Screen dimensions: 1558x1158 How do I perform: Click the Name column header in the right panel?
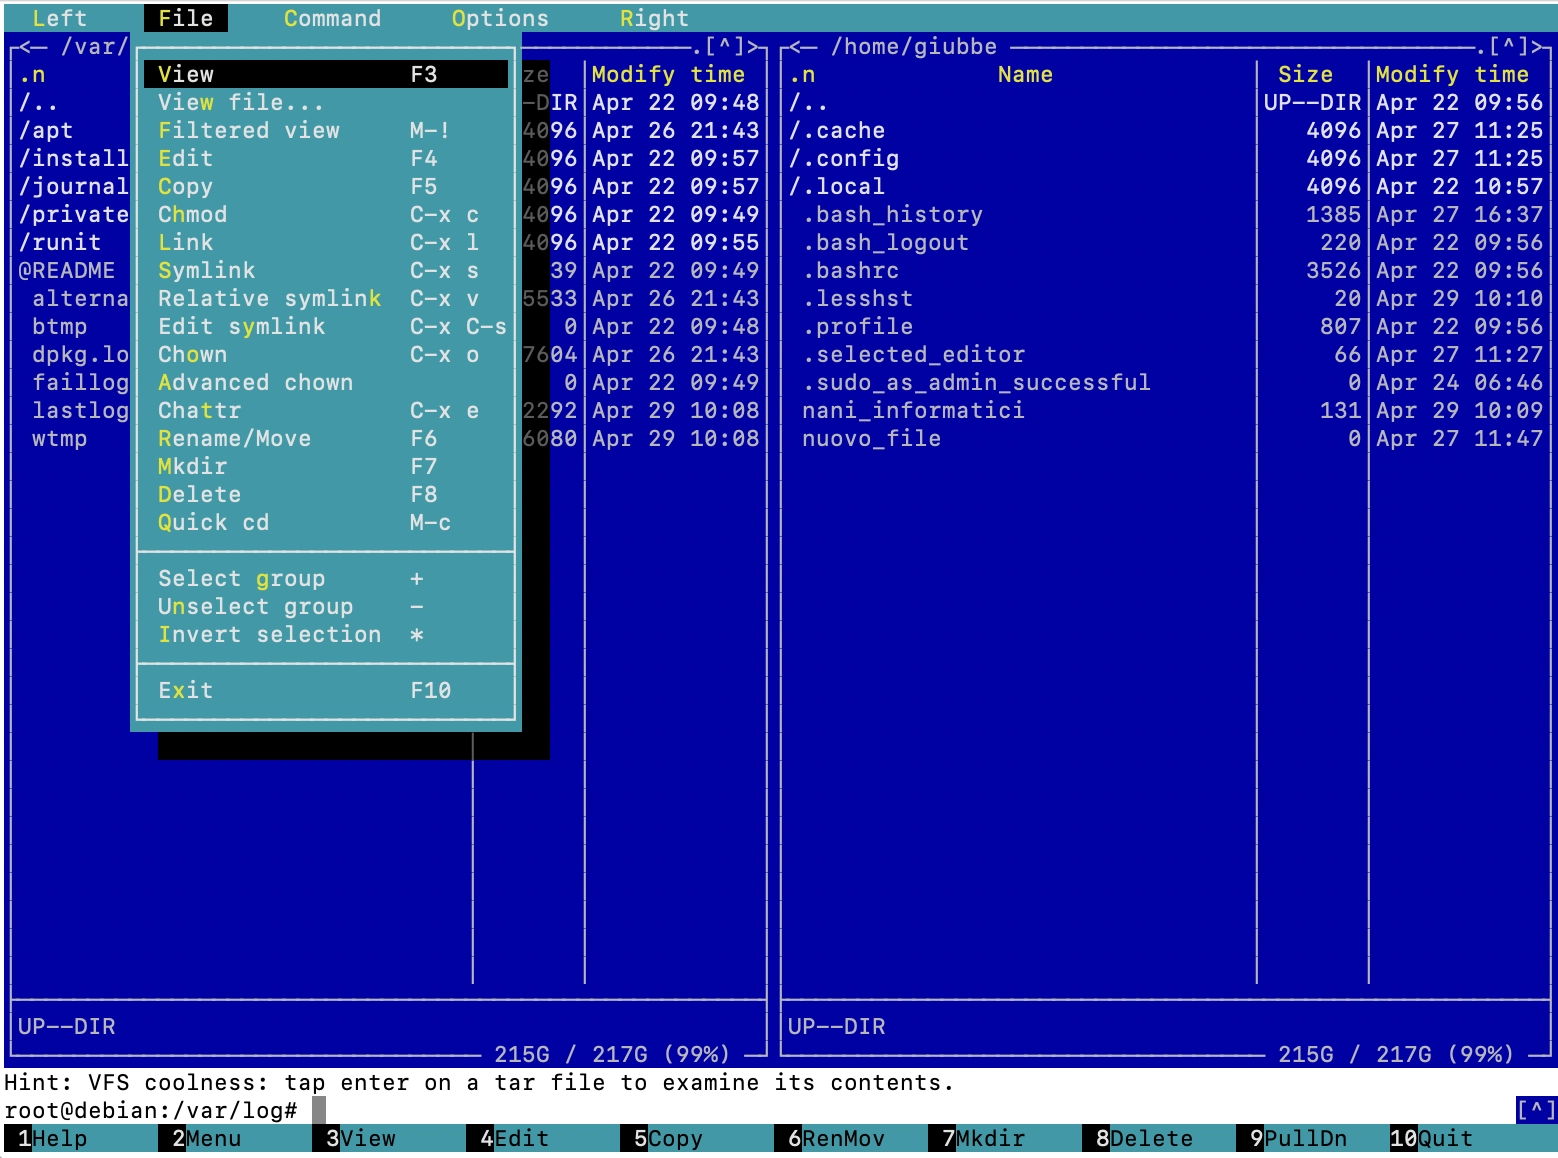1024,74
